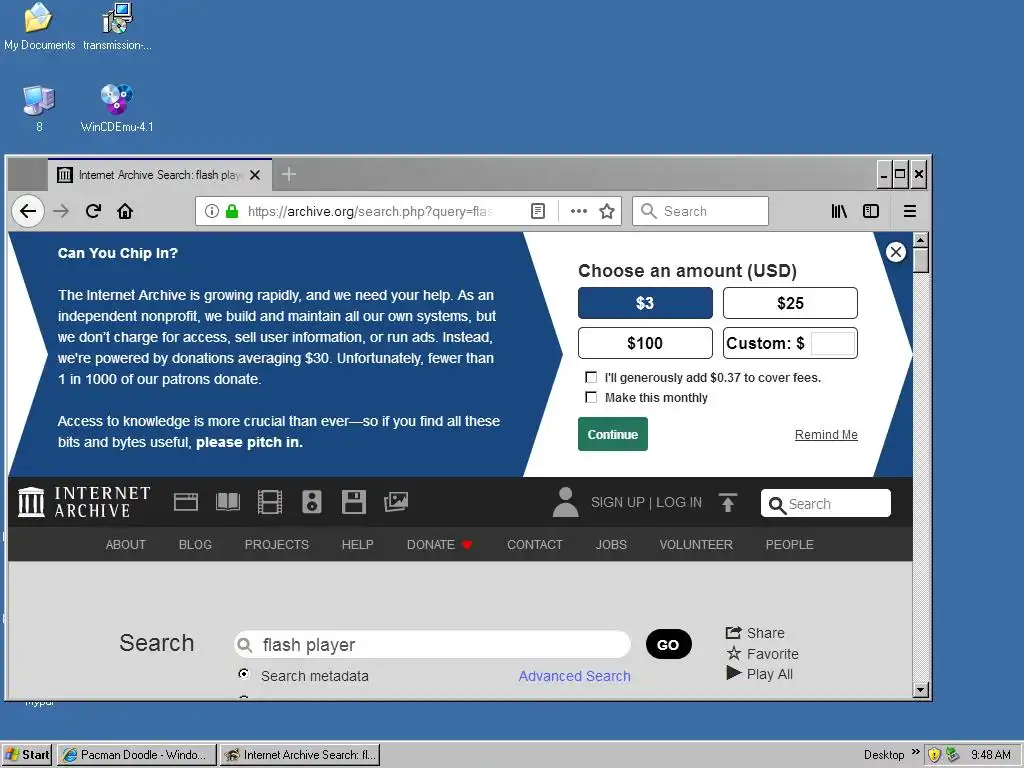The height and width of the screenshot is (768, 1024).
Task: Click the Favorite star link
Action: pos(762,654)
